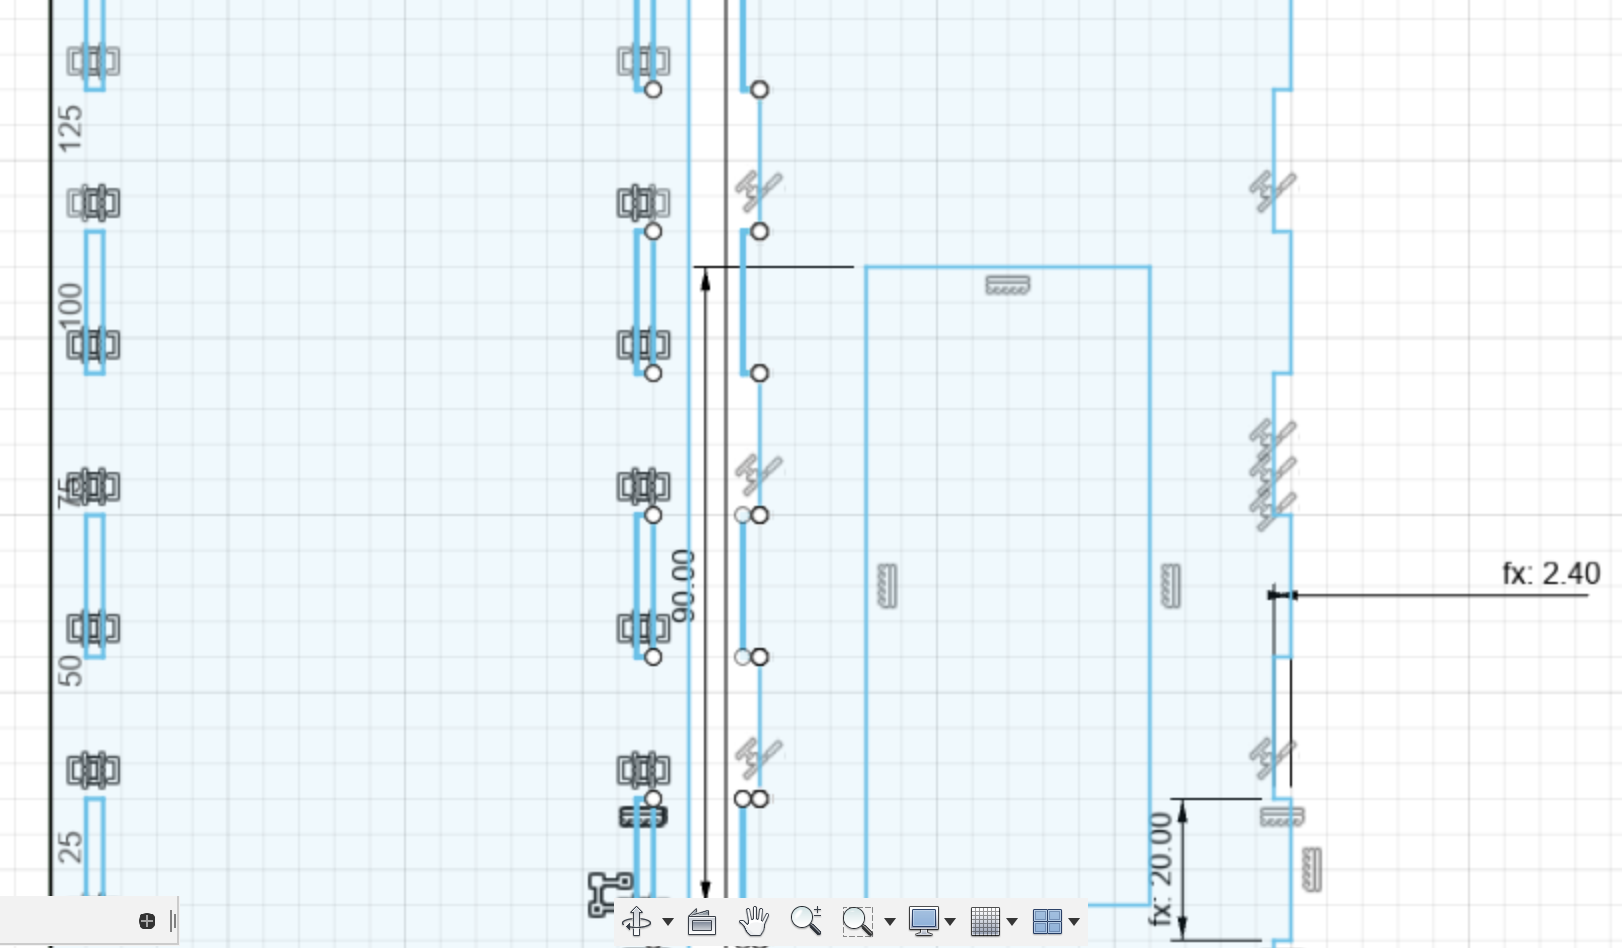The height and width of the screenshot is (948, 1622).
Task: Click the stacked parallel constraint glyphs on right edge
Action: [1273, 474]
